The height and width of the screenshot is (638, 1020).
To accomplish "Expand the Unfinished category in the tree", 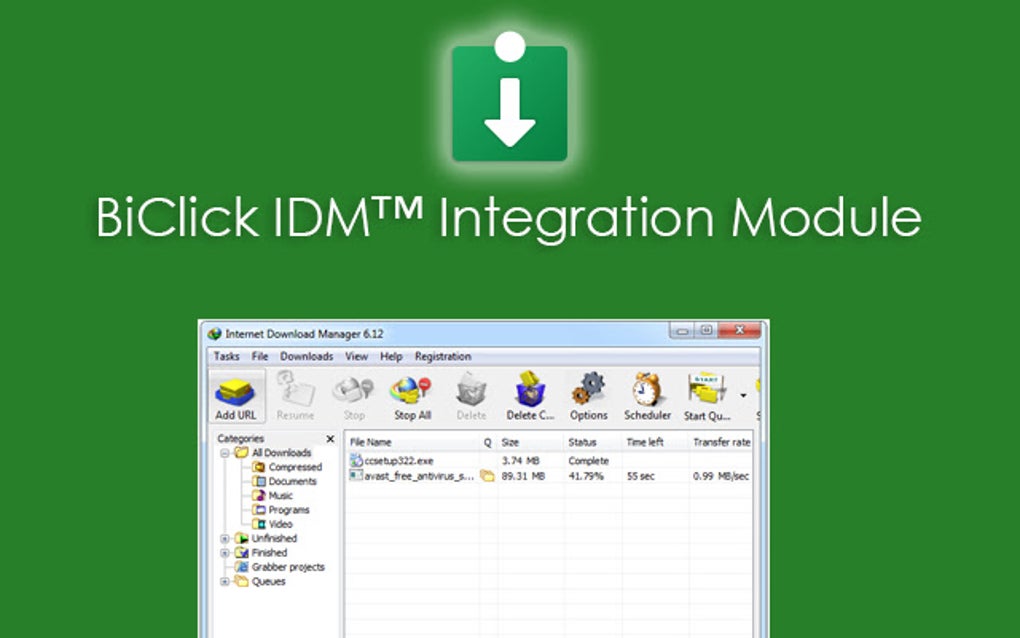I will 224,538.
